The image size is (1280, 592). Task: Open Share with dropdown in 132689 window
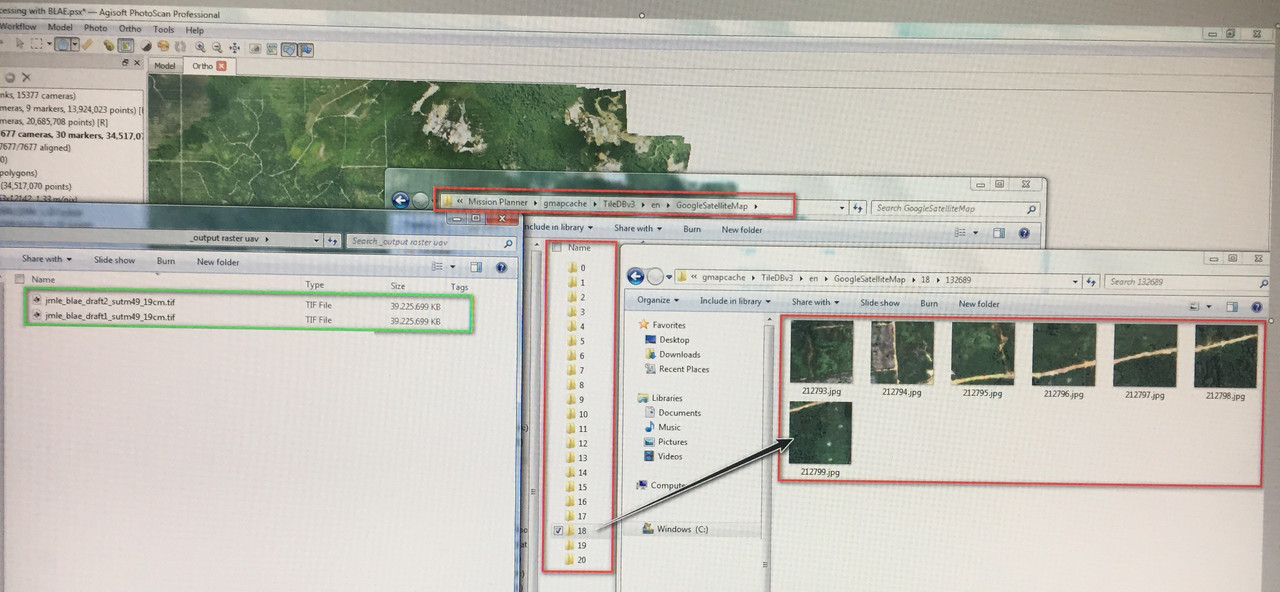pyautogui.click(x=815, y=302)
